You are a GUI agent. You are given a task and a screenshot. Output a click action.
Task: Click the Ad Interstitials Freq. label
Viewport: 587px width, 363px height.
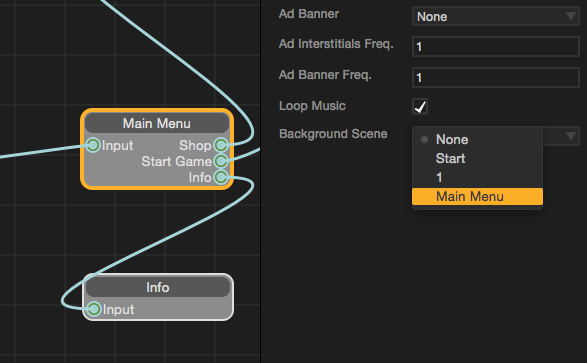point(336,44)
